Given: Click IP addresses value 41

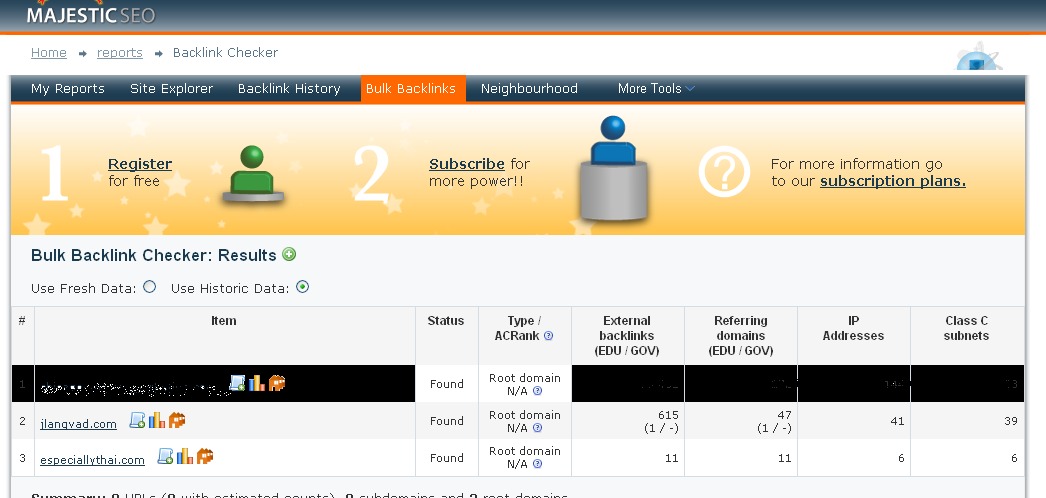Looking at the screenshot, I should (897, 421).
